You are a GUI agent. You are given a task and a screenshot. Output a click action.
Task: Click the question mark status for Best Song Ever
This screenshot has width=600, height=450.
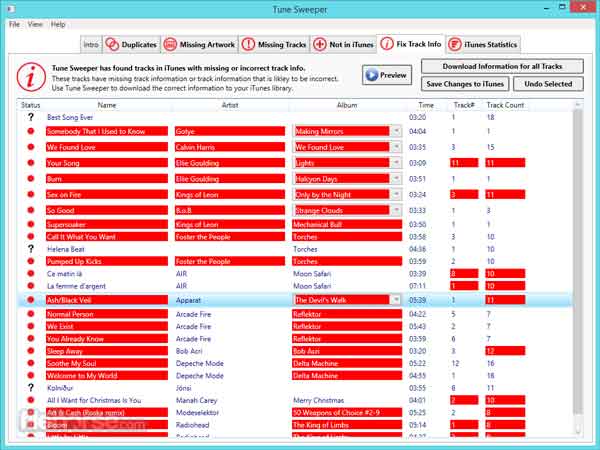coord(31,117)
